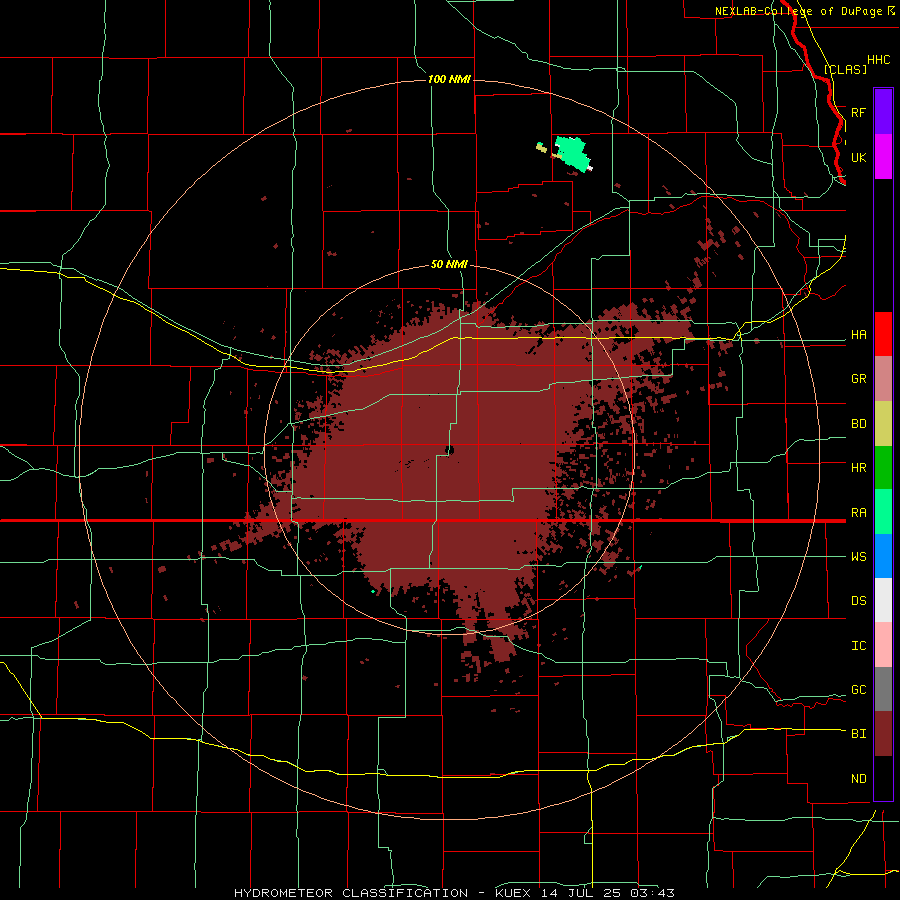This screenshot has height=900, width=900.
Task: Click the 'HR' legend label
Action: [858, 468]
